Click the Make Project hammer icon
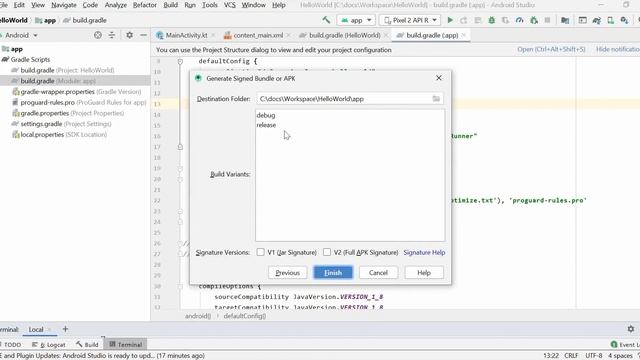This screenshot has width=640, height=360. click(x=326, y=20)
